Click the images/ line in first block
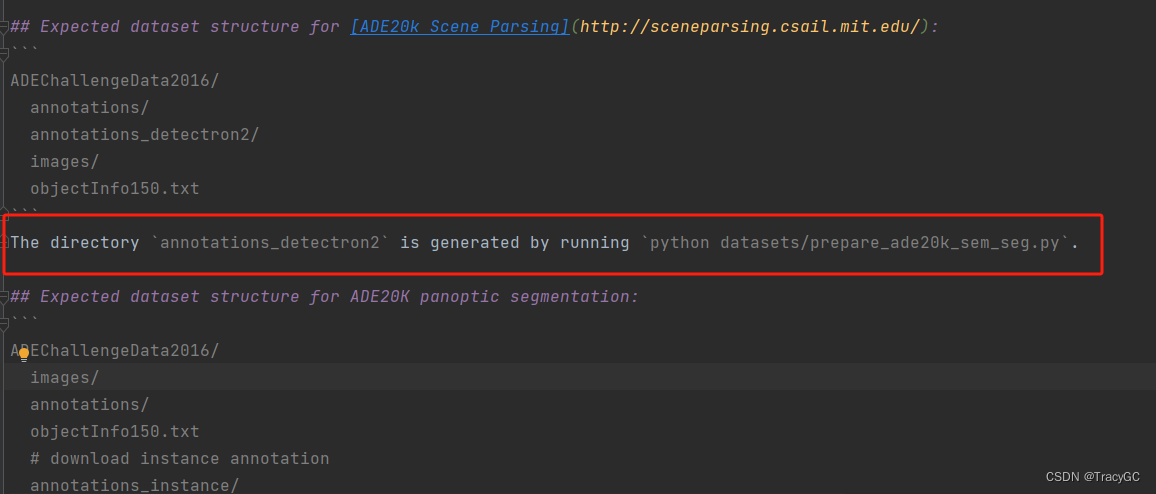Viewport: 1156px width, 494px height. pyautogui.click(x=64, y=161)
